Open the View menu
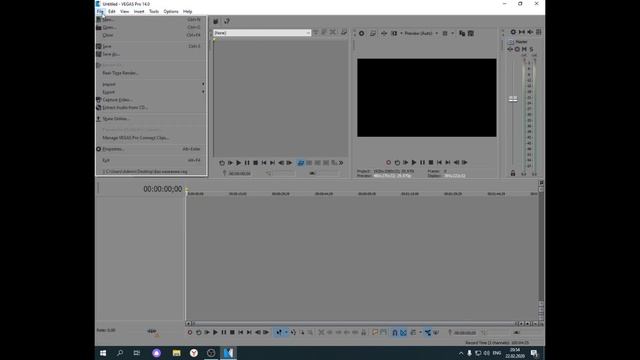 point(124,11)
